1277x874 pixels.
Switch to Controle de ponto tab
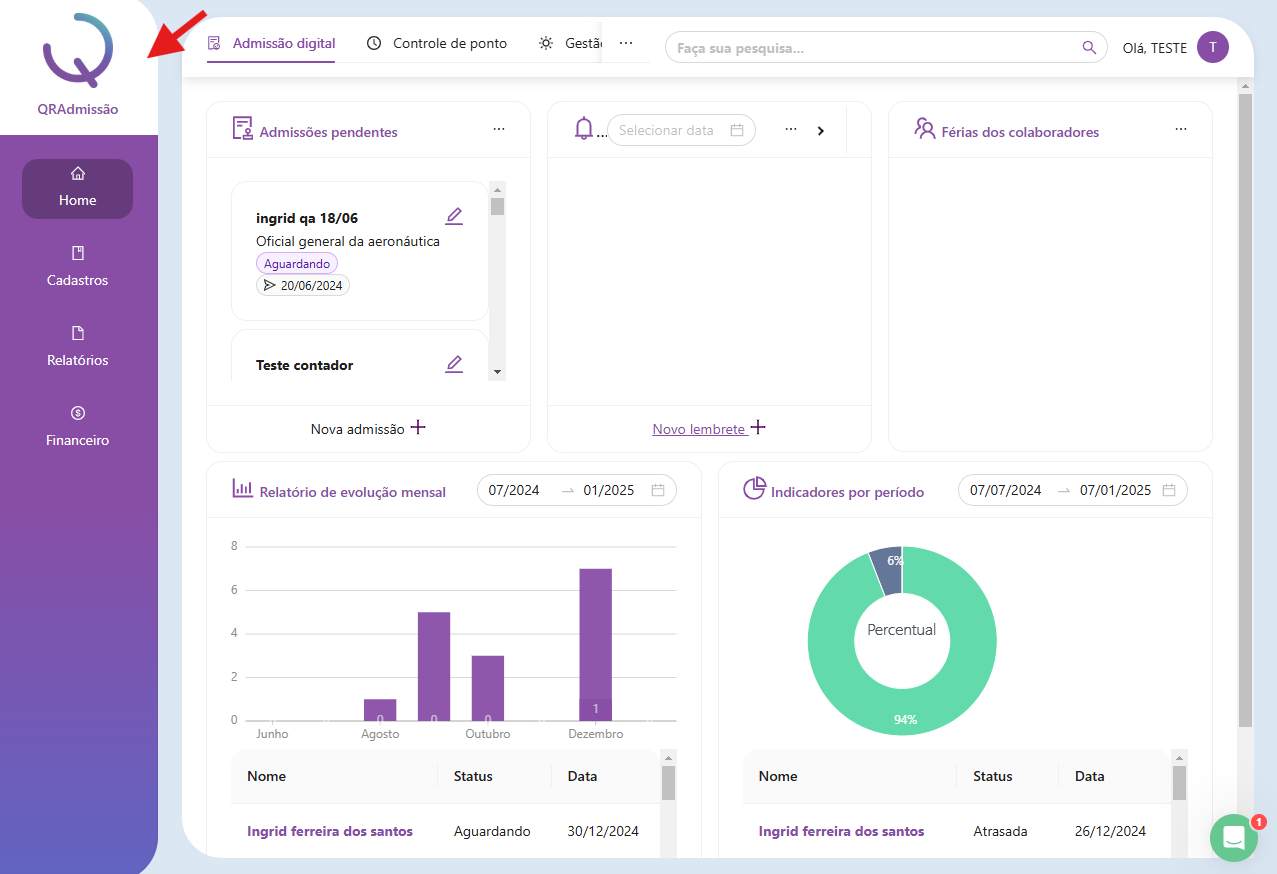[437, 44]
